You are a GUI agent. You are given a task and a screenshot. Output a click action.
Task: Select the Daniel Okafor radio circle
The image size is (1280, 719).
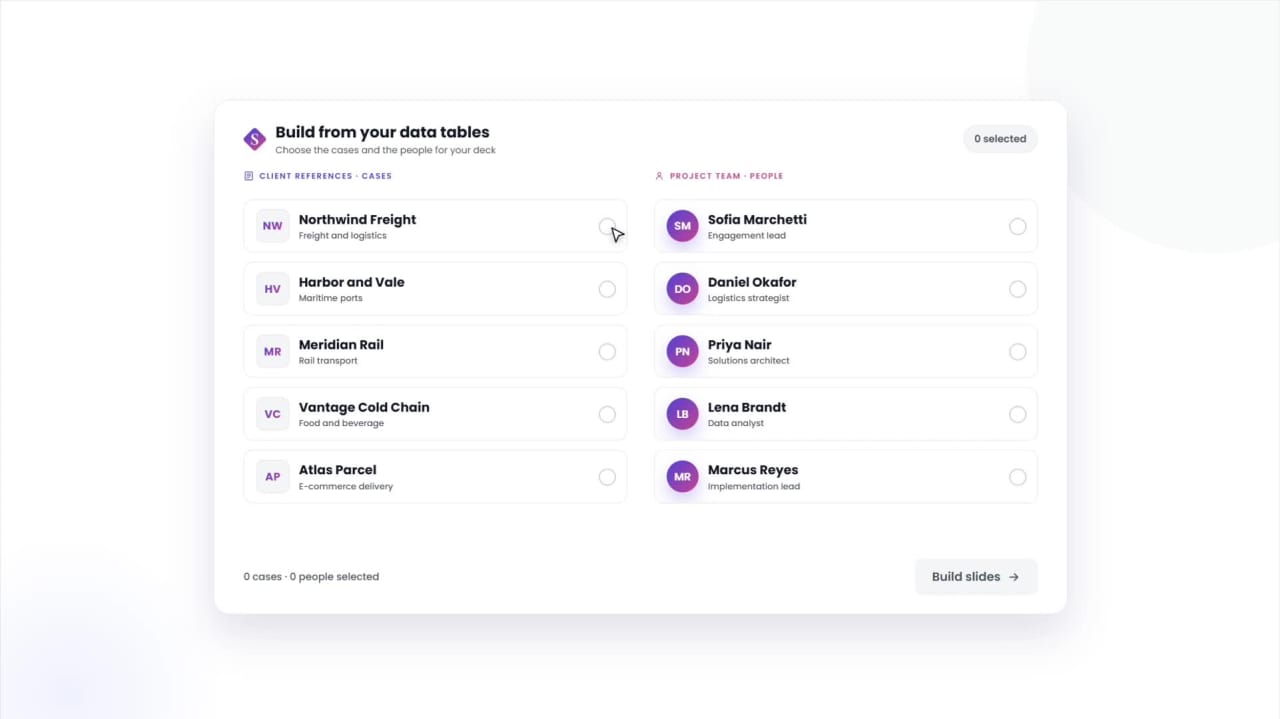click(1017, 289)
